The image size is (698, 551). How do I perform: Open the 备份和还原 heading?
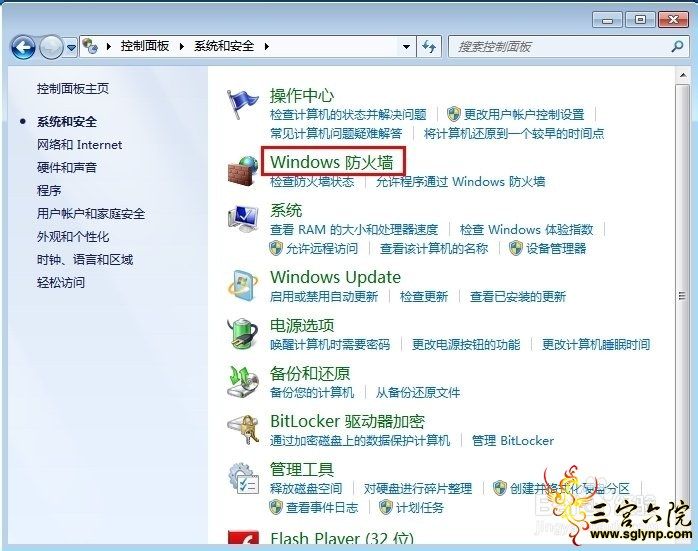click(310, 373)
